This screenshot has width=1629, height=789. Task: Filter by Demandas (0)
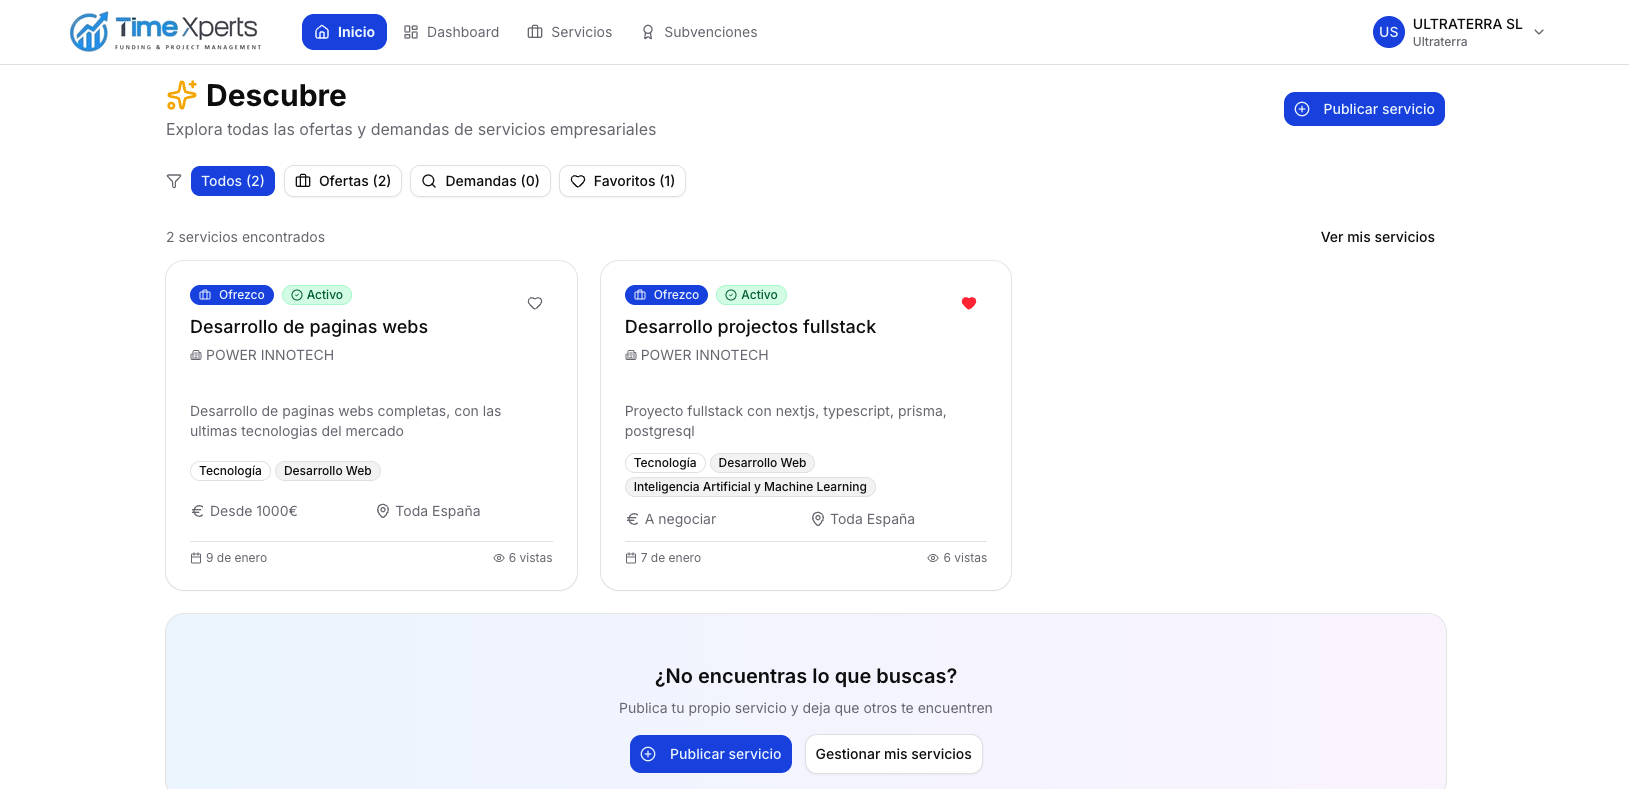(480, 181)
